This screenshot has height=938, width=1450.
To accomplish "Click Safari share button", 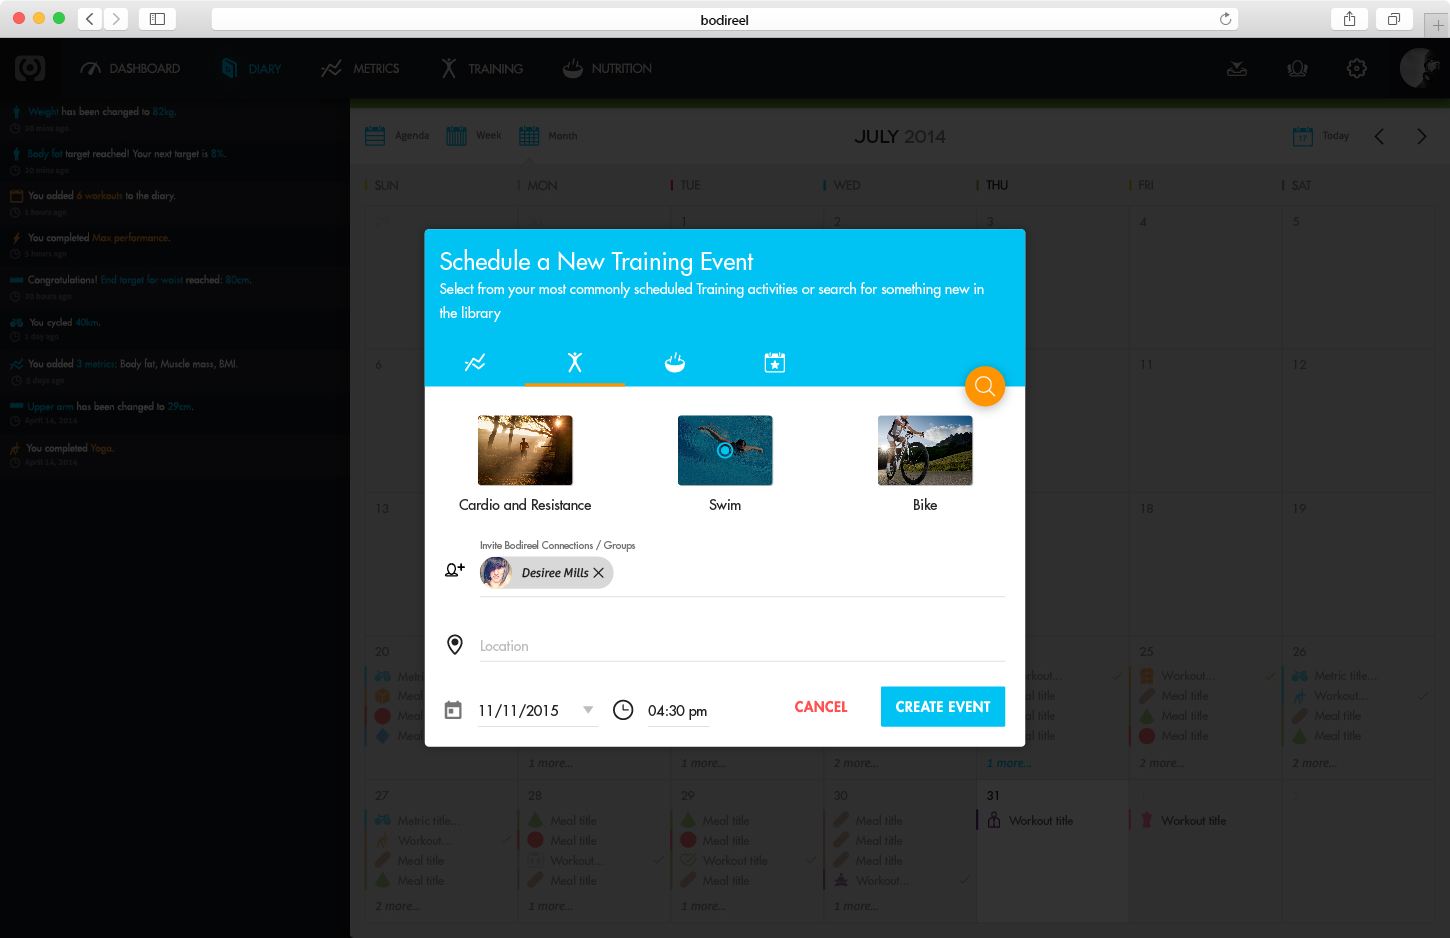I will [x=1350, y=18].
